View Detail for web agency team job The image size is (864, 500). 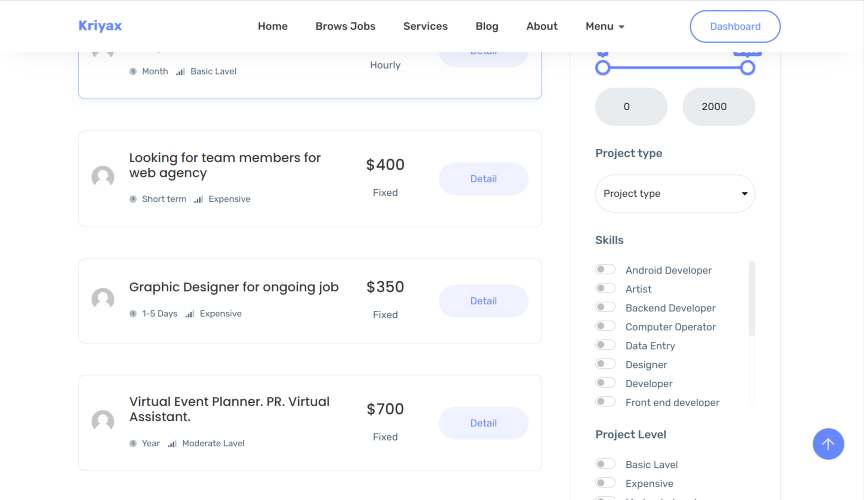point(483,179)
